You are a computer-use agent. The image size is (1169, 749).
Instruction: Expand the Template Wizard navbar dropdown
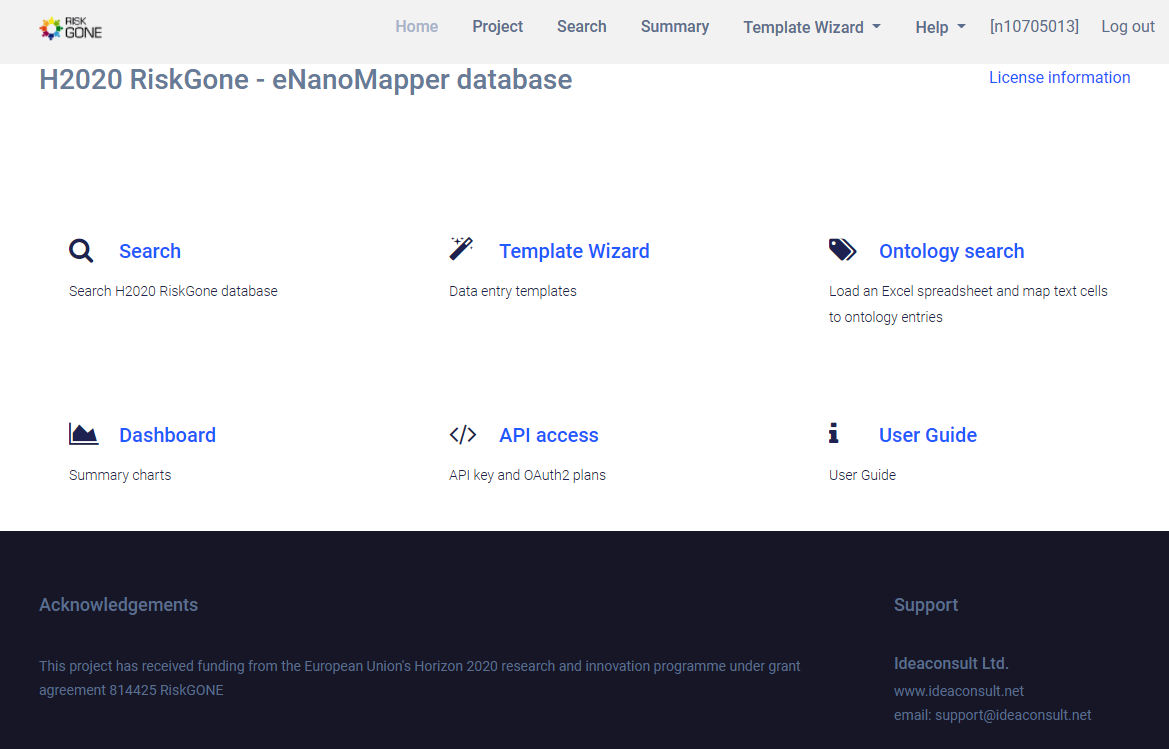coord(812,28)
